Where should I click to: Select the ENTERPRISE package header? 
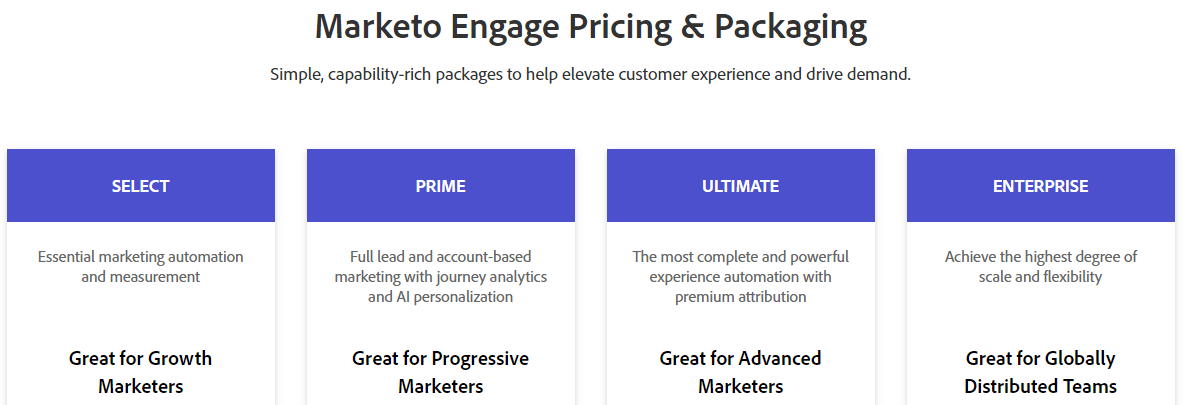pyautogui.click(x=1040, y=186)
